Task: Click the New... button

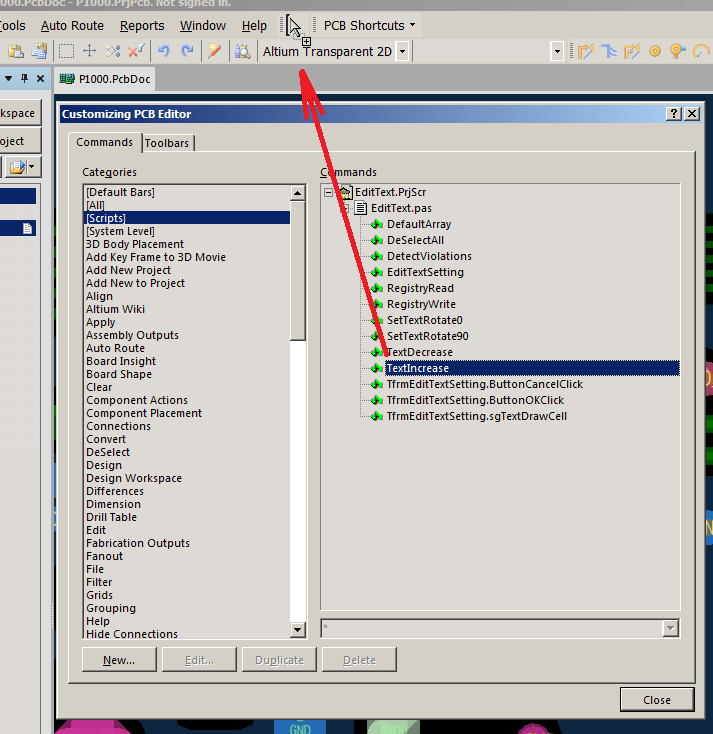Action: pos(119,660)
